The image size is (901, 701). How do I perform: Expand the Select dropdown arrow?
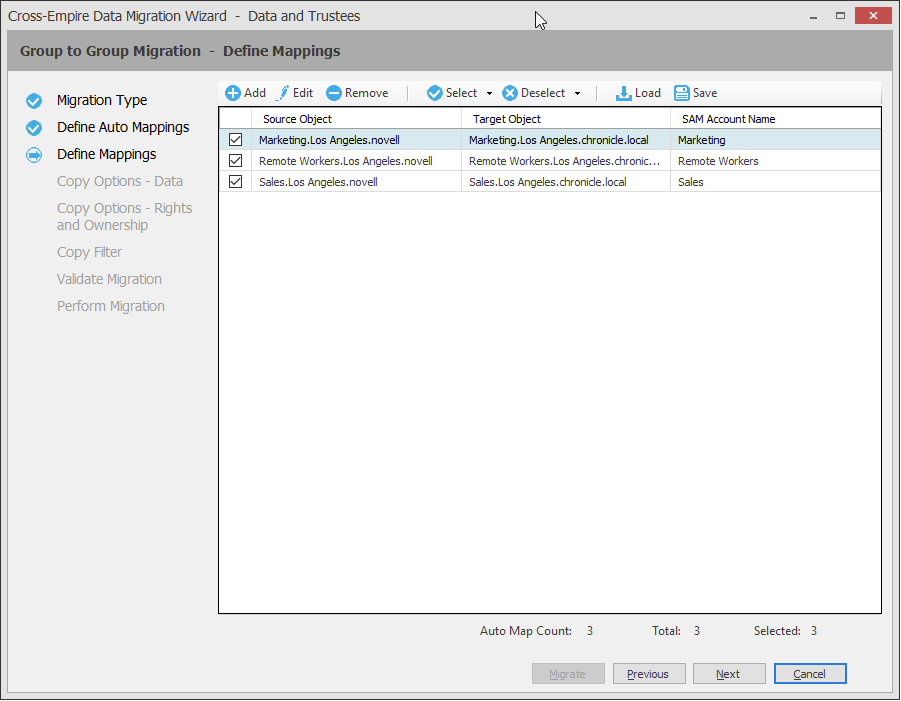(x=489, y=94)
